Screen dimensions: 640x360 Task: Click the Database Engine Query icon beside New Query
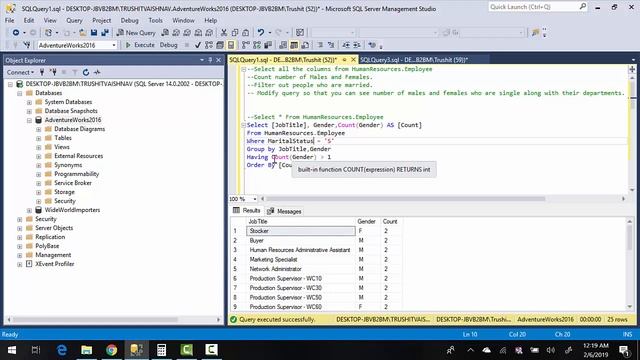click(165, 33)
